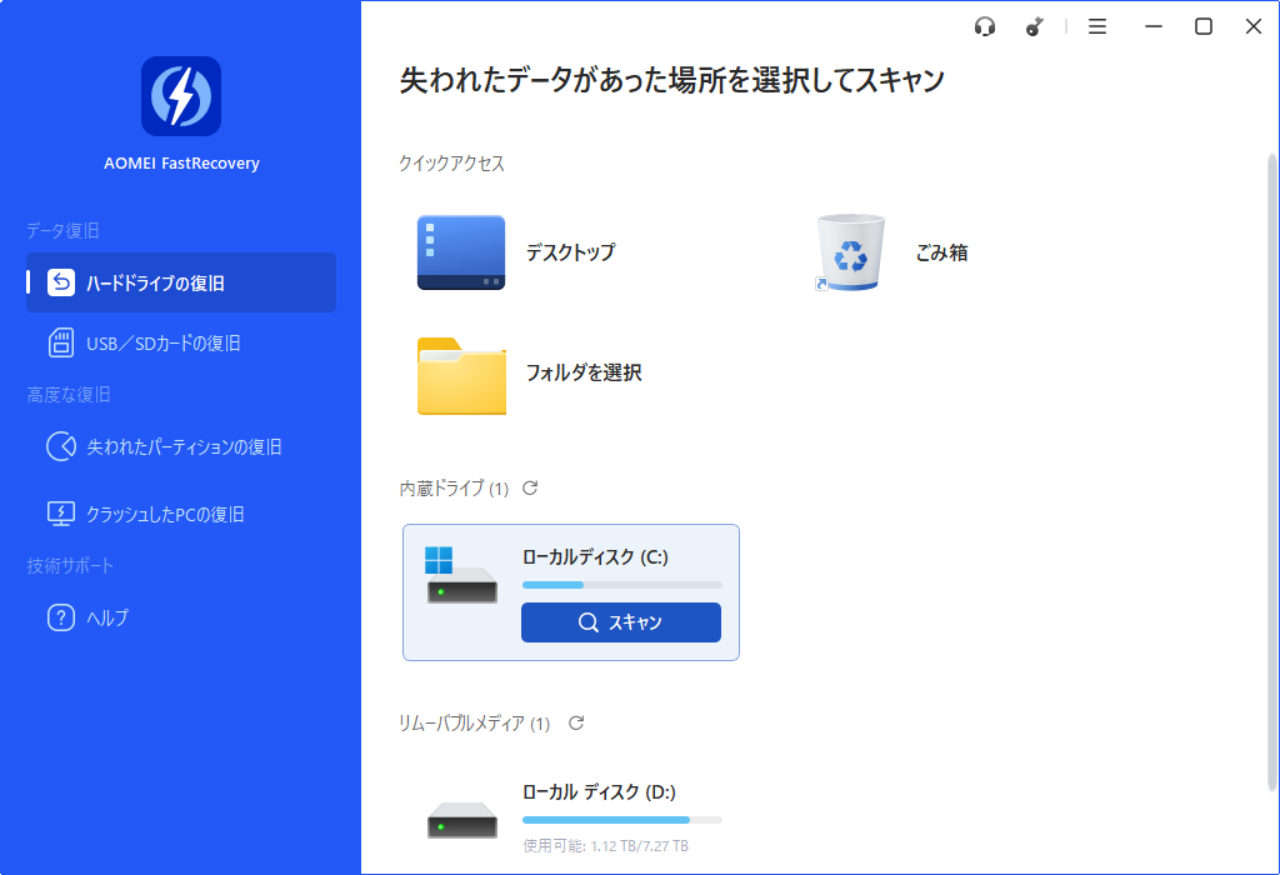Image resolution: width=1280 pixels, height=875 pixels.
Task: Click the recycle bin icon
Action: coord(850,252)
